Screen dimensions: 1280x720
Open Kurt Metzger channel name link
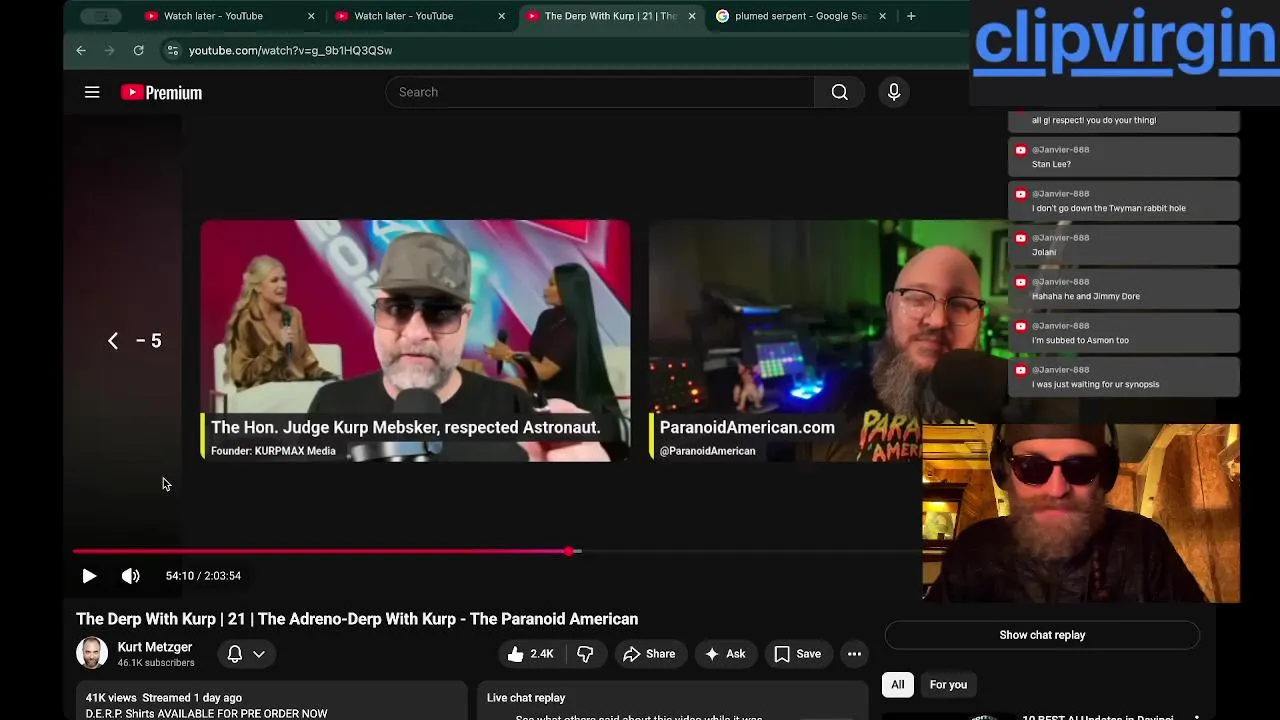tap(154, 647)
